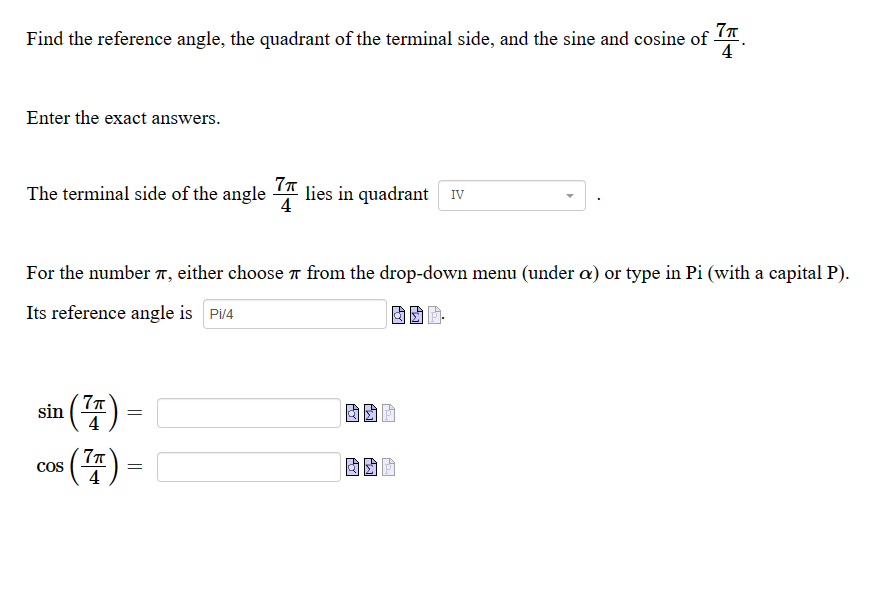This screenshot has width=888, height=608.
Task: Preview the reference angle entry
Action: click(398, 315)
